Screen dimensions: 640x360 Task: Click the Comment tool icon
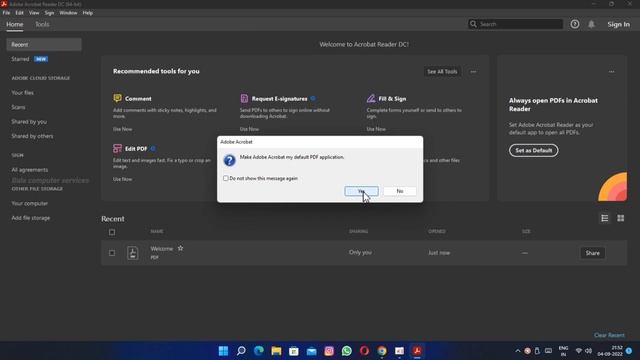(x=117, y=98)
